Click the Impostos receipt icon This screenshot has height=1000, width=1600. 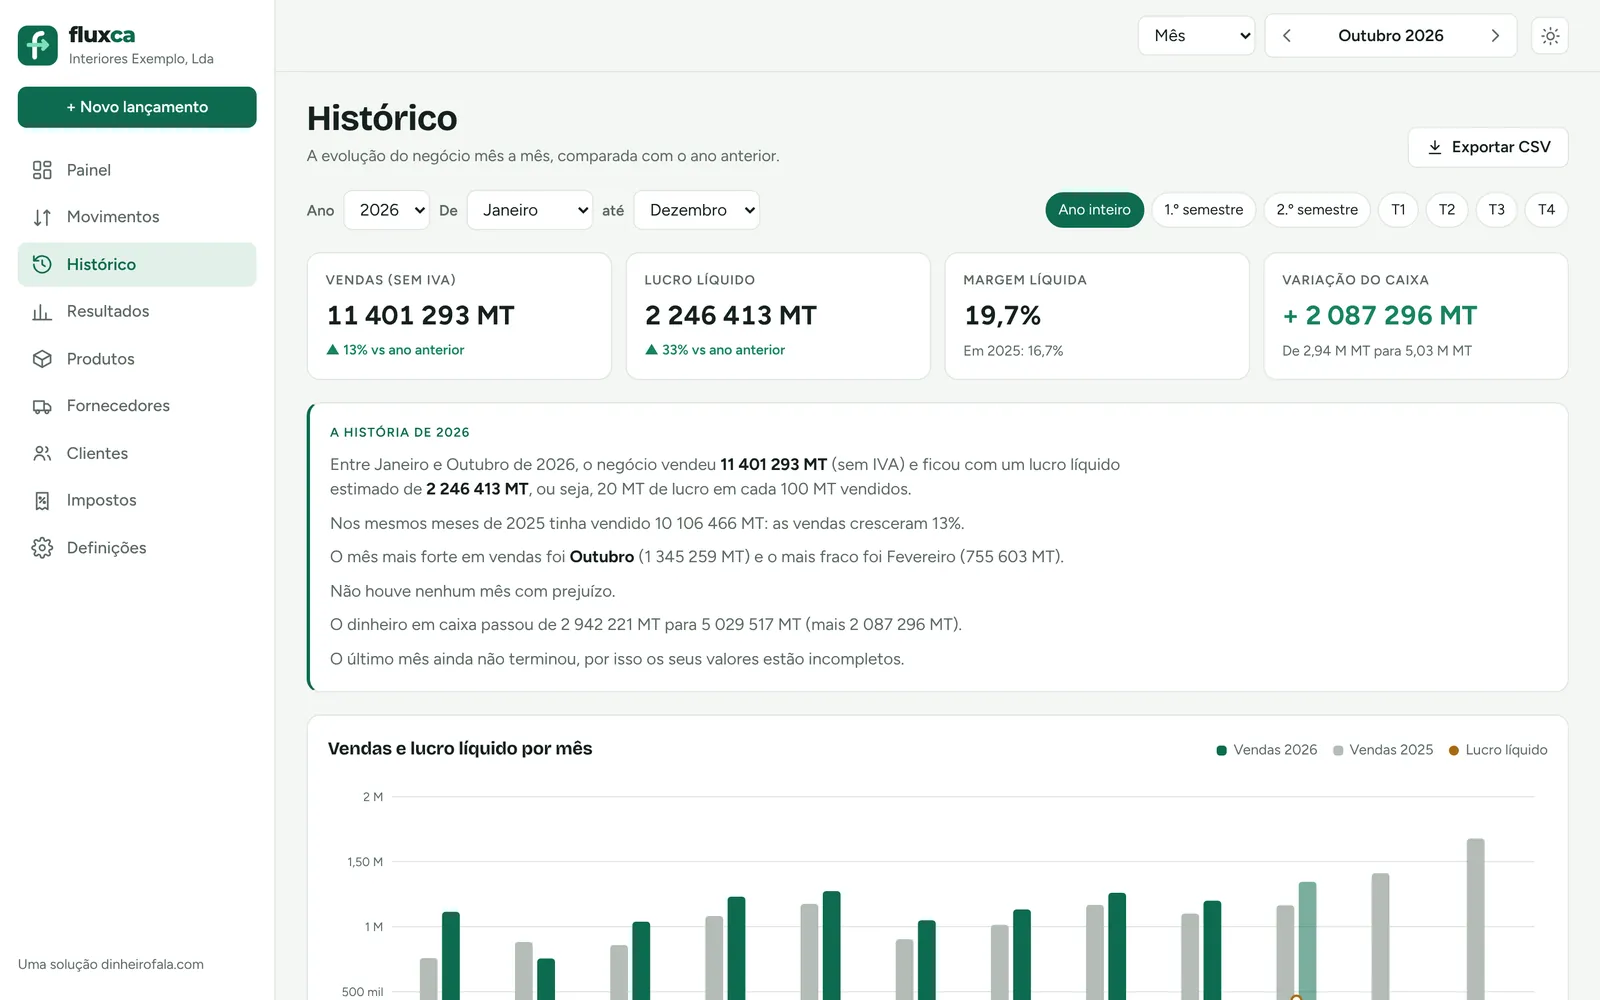tap(42, 501)
